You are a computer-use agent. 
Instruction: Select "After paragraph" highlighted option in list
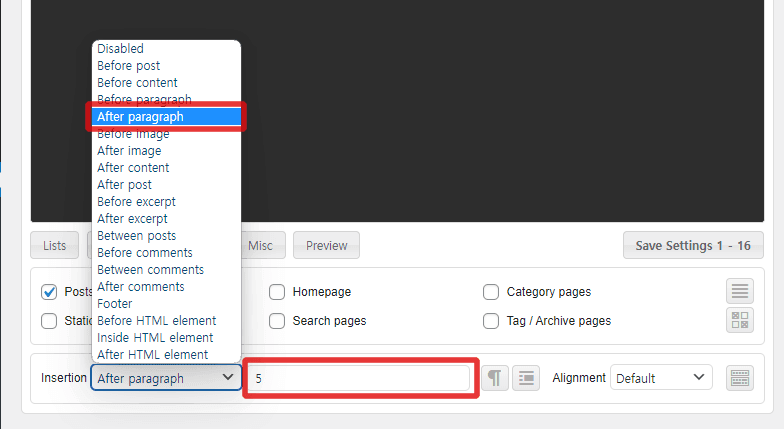point(166,117)
